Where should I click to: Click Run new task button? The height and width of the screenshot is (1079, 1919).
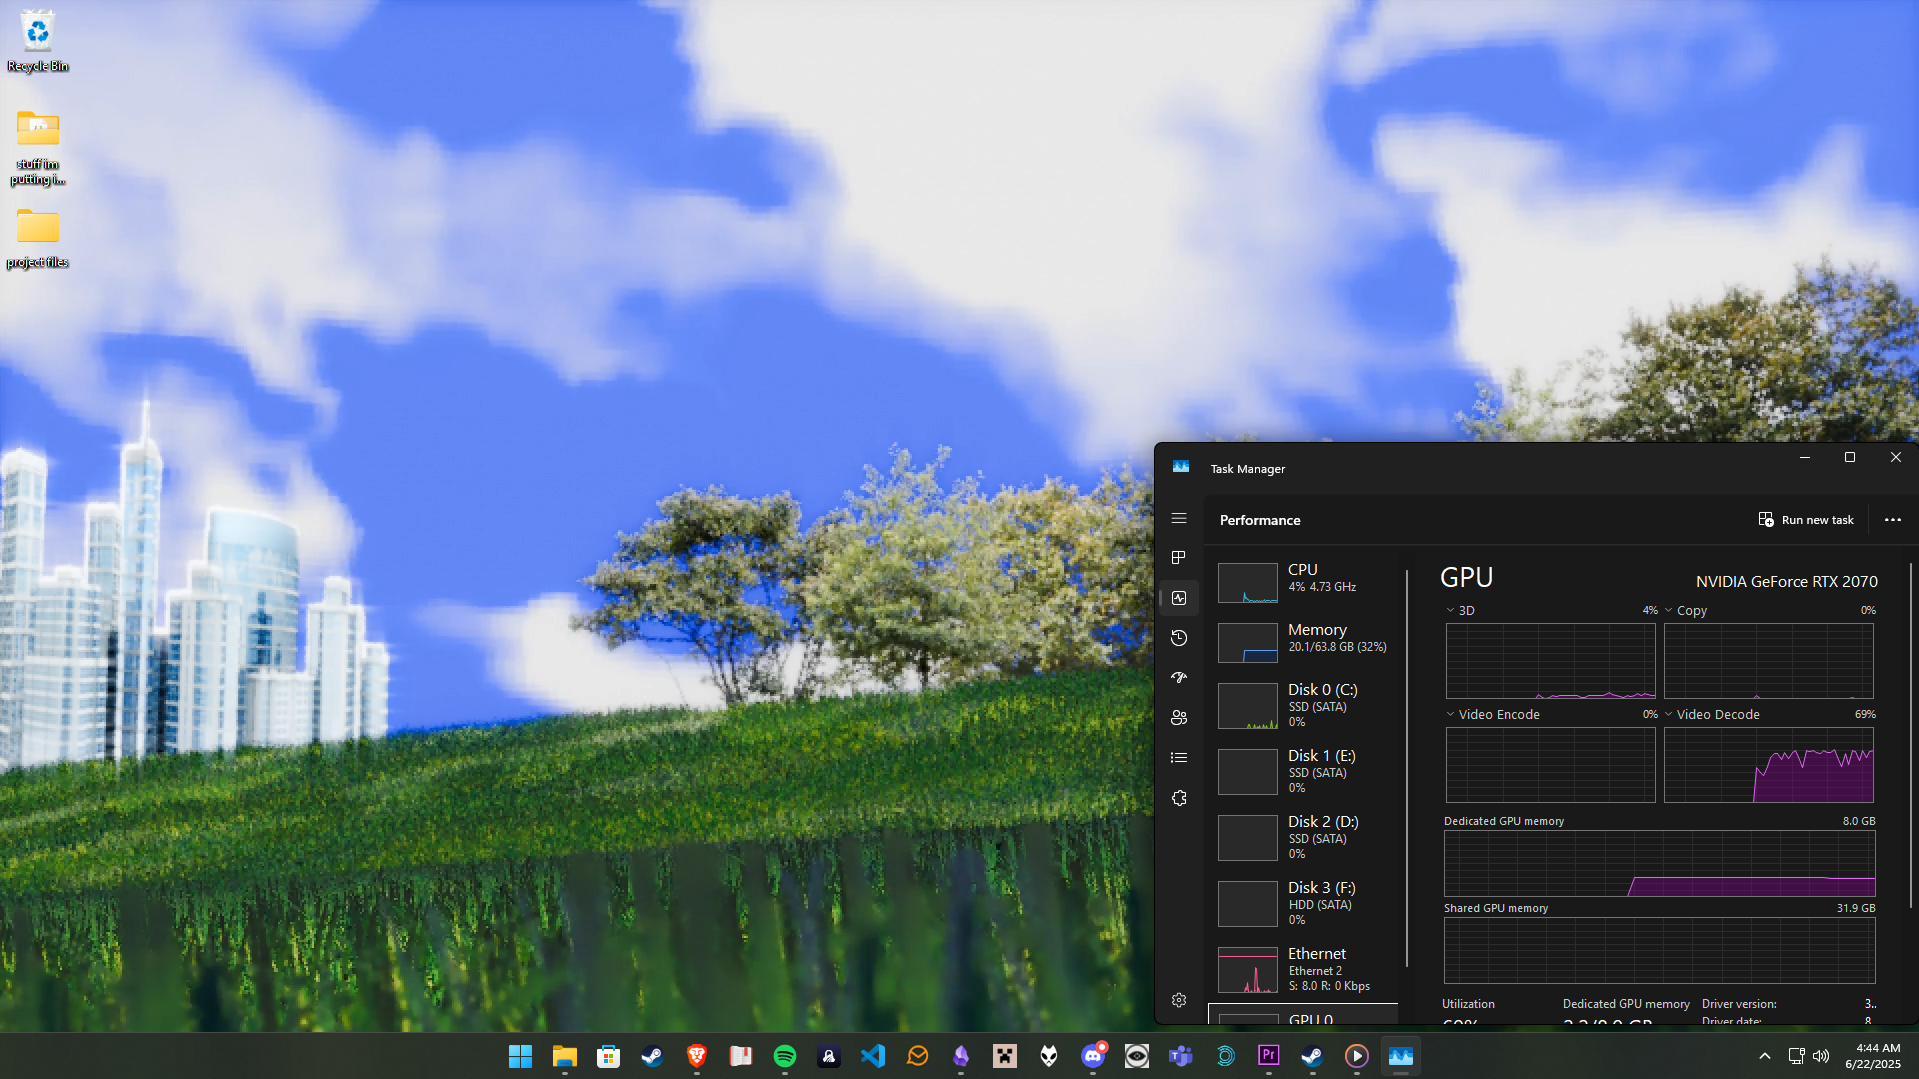pos(1806,520)
